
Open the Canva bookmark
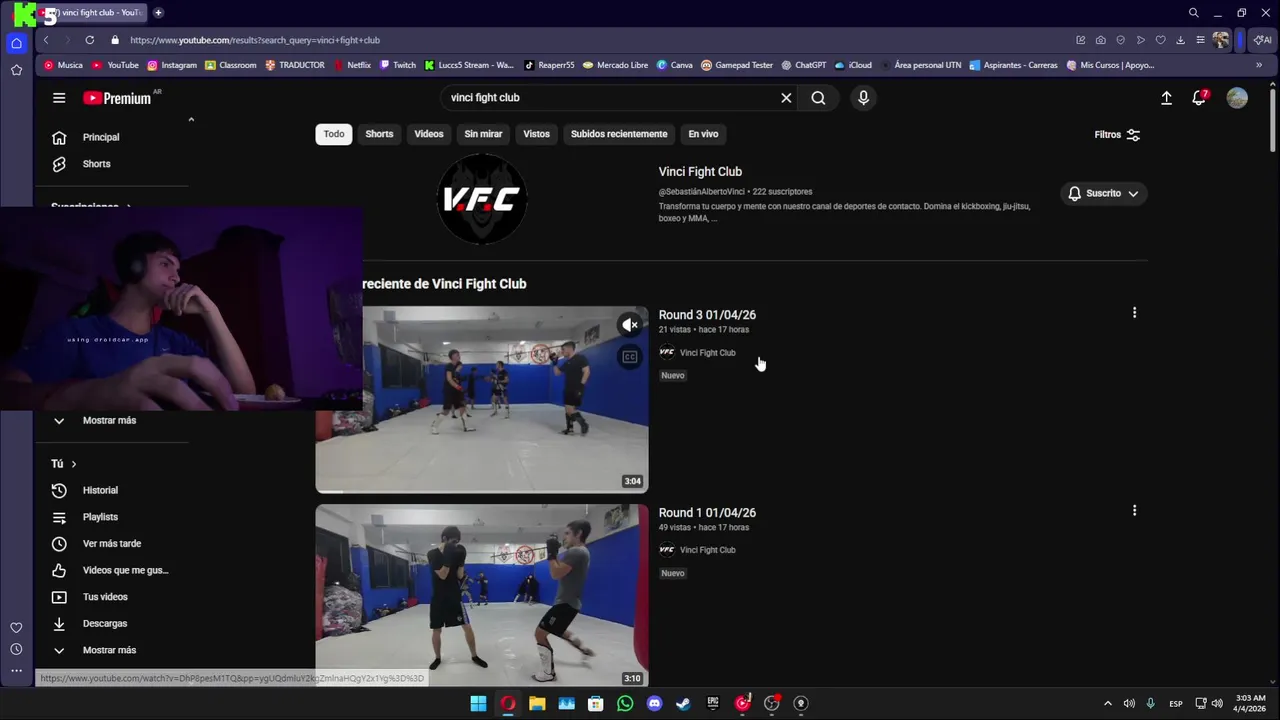(675, 65)
